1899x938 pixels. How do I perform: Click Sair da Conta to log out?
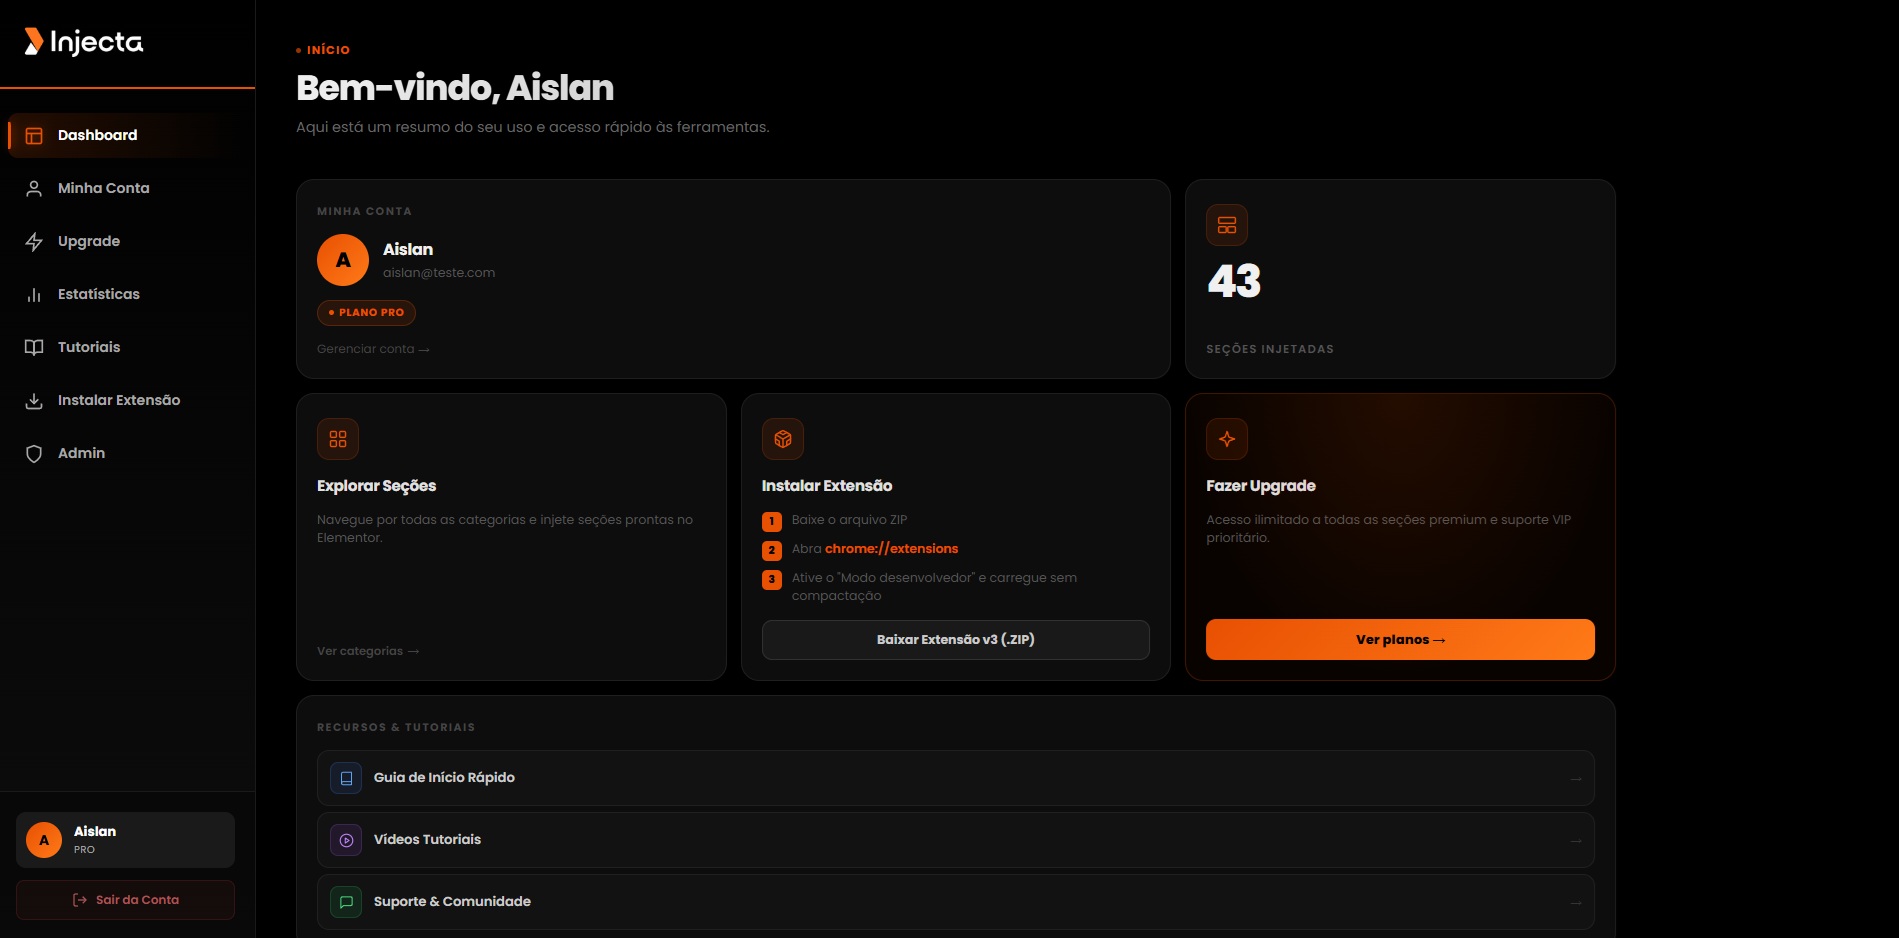point(125,899)
